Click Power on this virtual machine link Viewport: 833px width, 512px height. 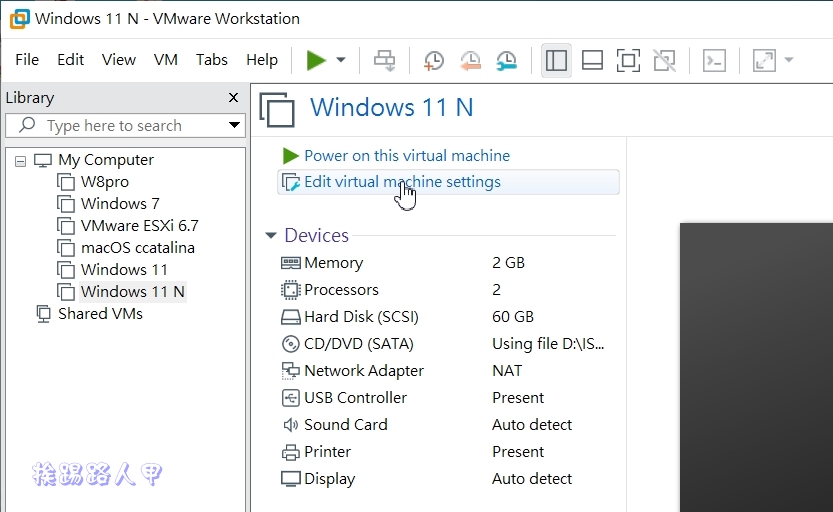[x=407, y=156]
